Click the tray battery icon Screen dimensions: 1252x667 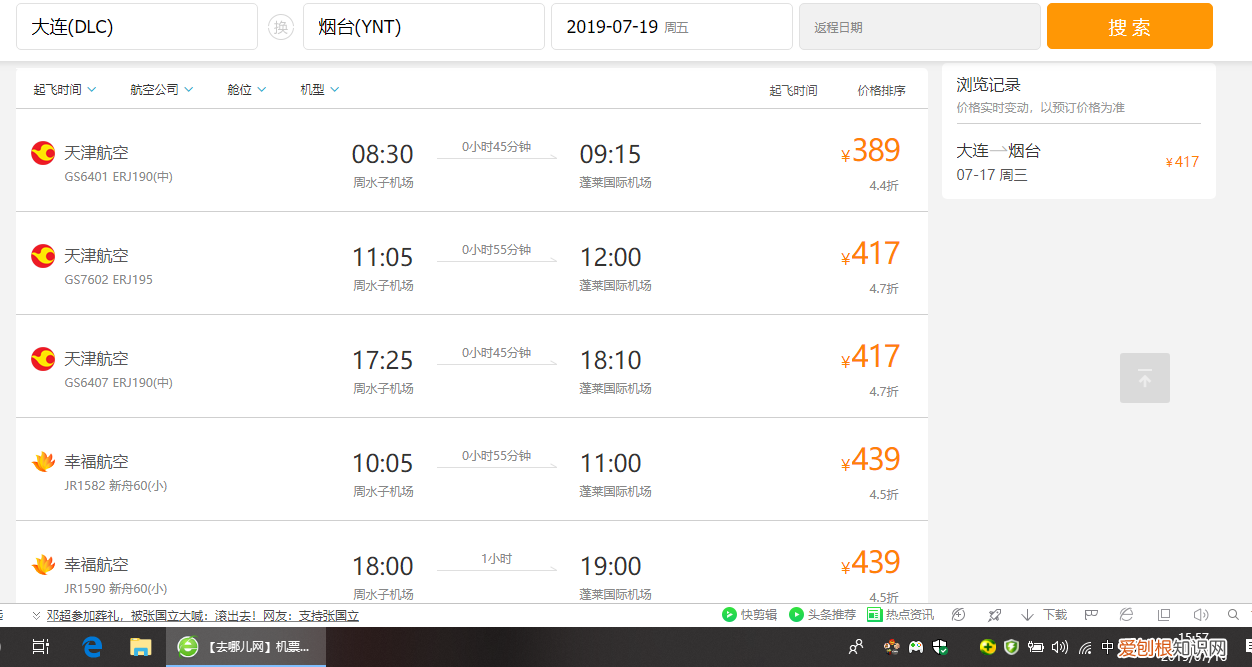(1036, 647)
